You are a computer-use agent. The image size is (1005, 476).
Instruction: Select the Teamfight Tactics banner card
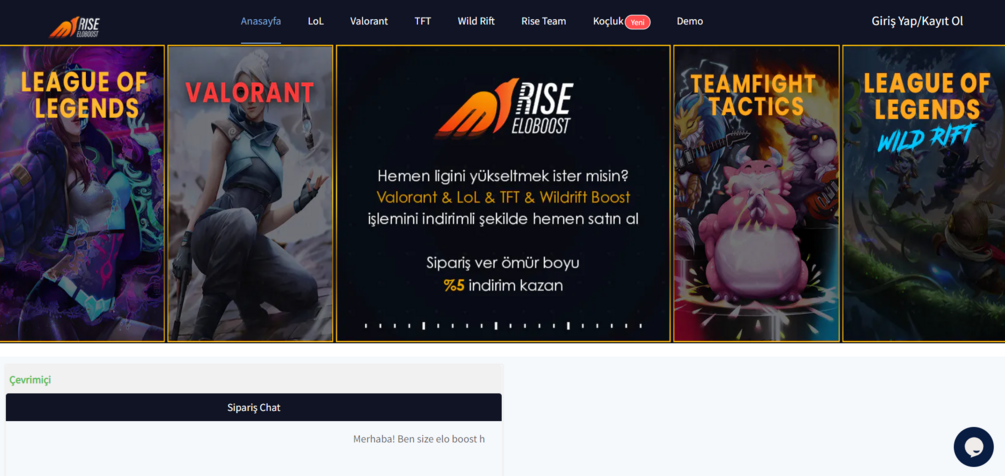756,193
